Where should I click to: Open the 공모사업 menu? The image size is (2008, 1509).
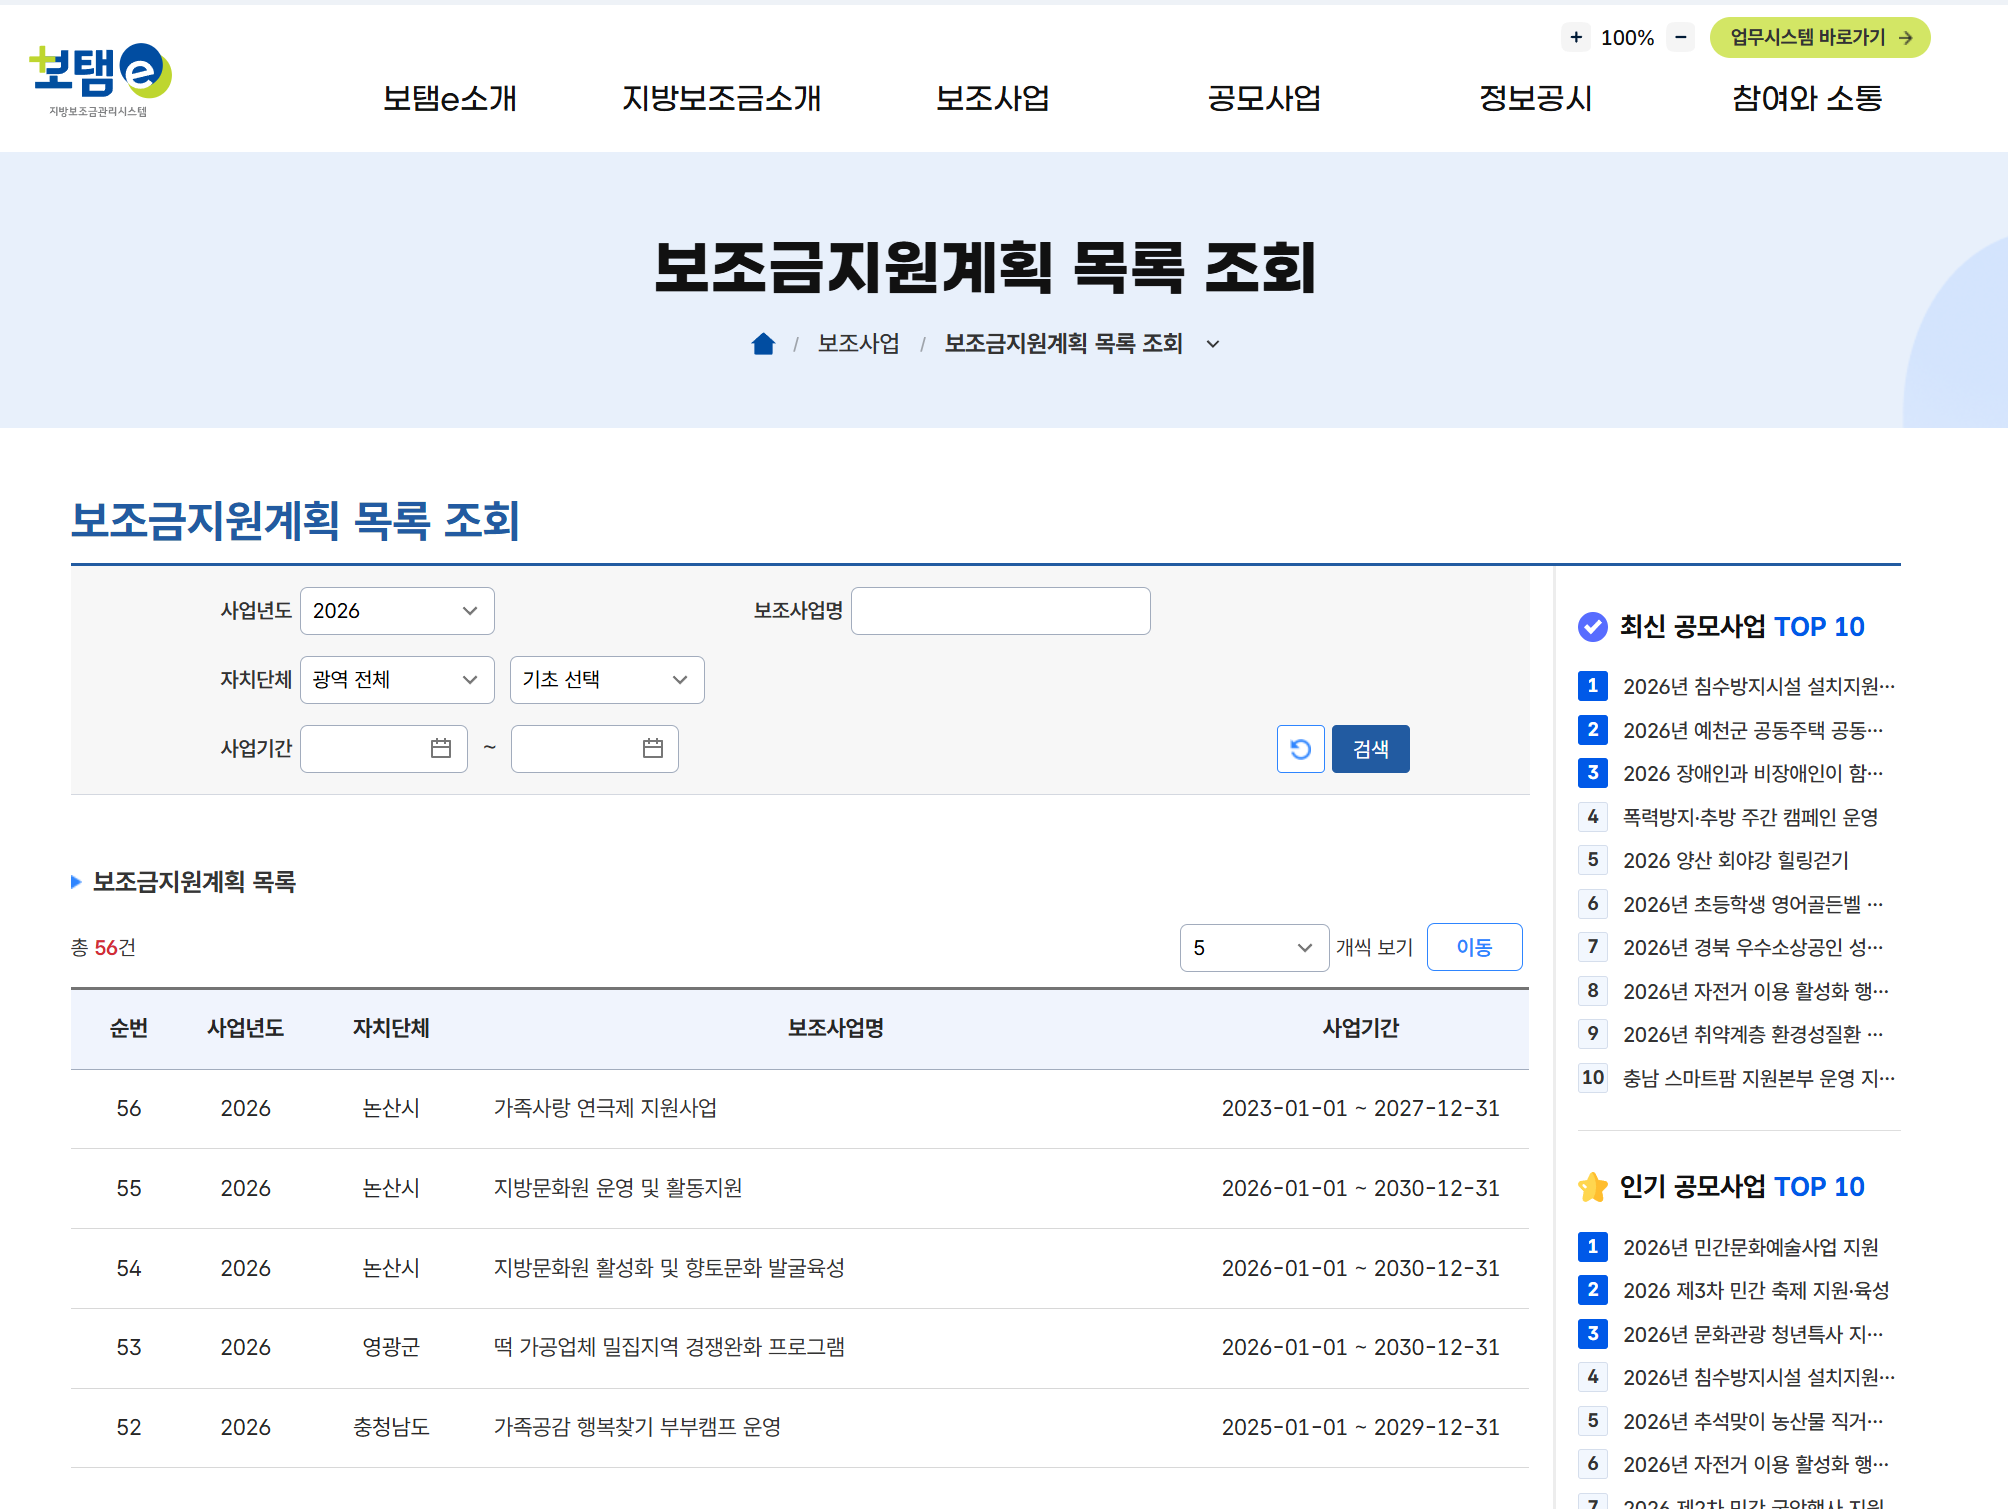pos(1264,98)
